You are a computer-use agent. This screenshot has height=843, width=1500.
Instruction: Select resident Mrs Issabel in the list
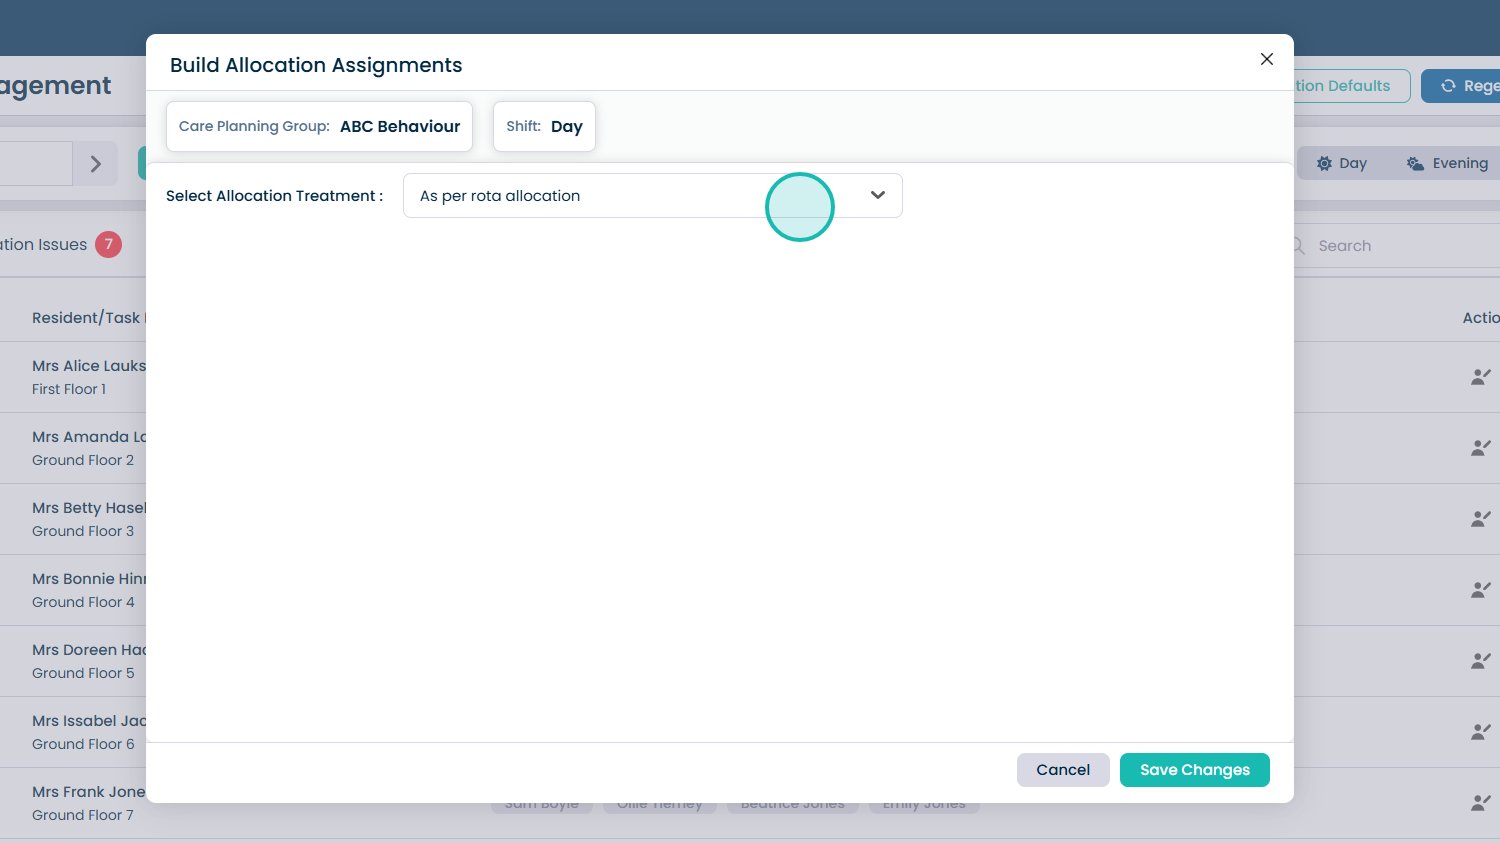(x=89, y=721)
